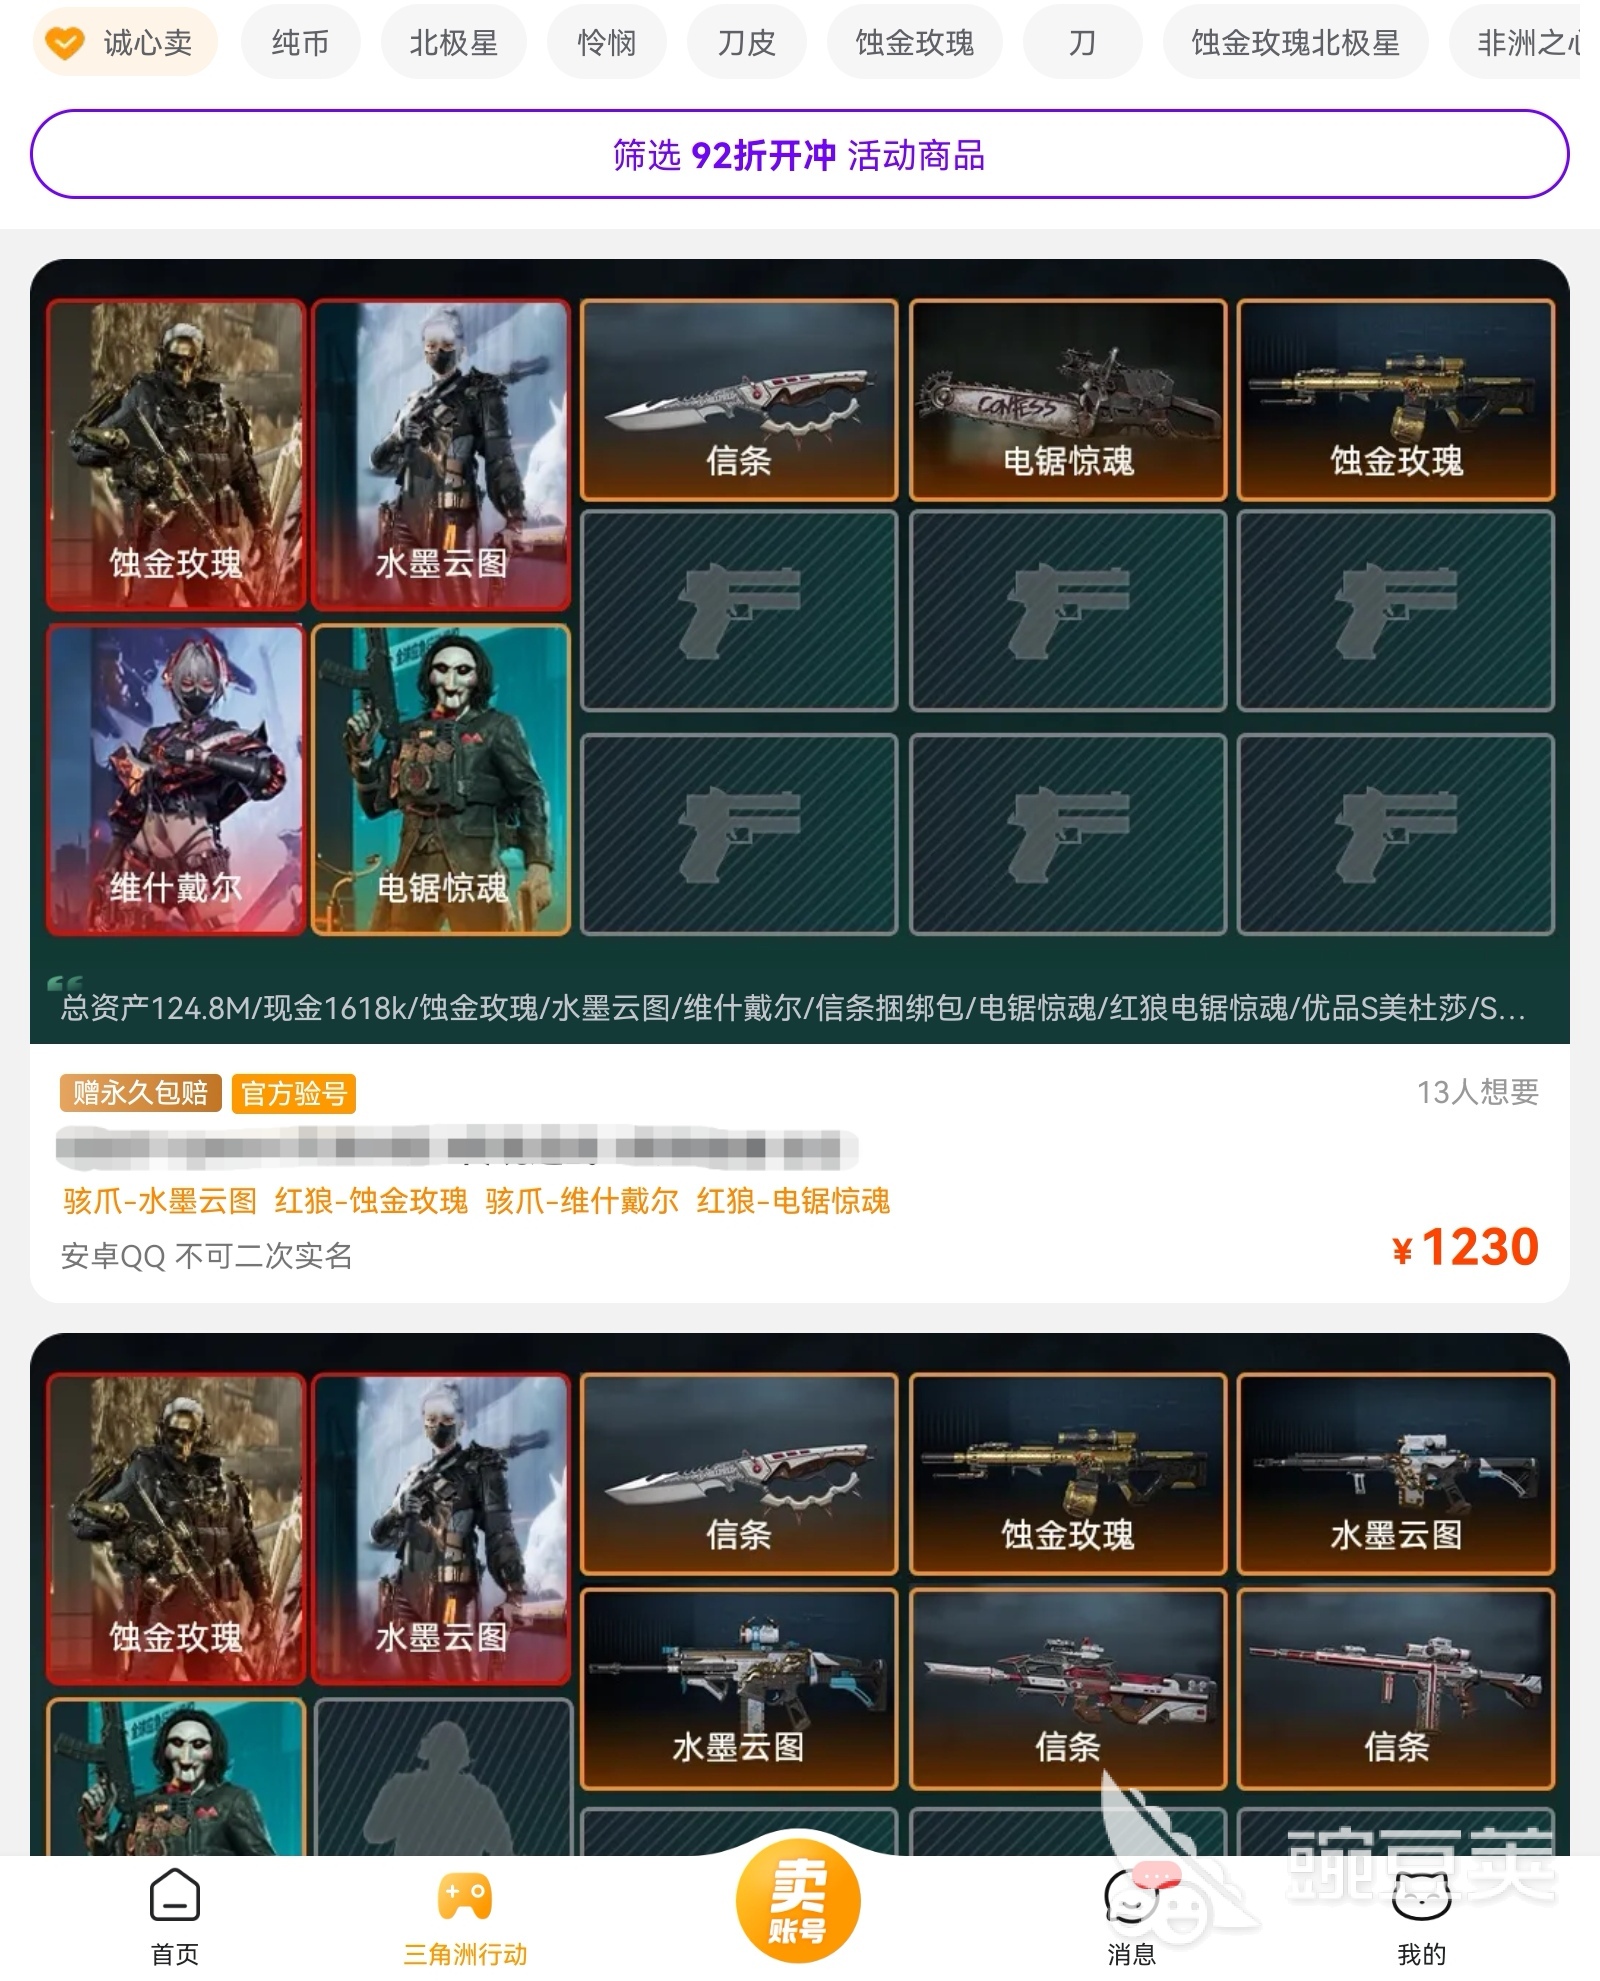This screenshot has width=1600, height=1981.
Task: Click the 官方验号 badge
Action: click(294, 1093)
